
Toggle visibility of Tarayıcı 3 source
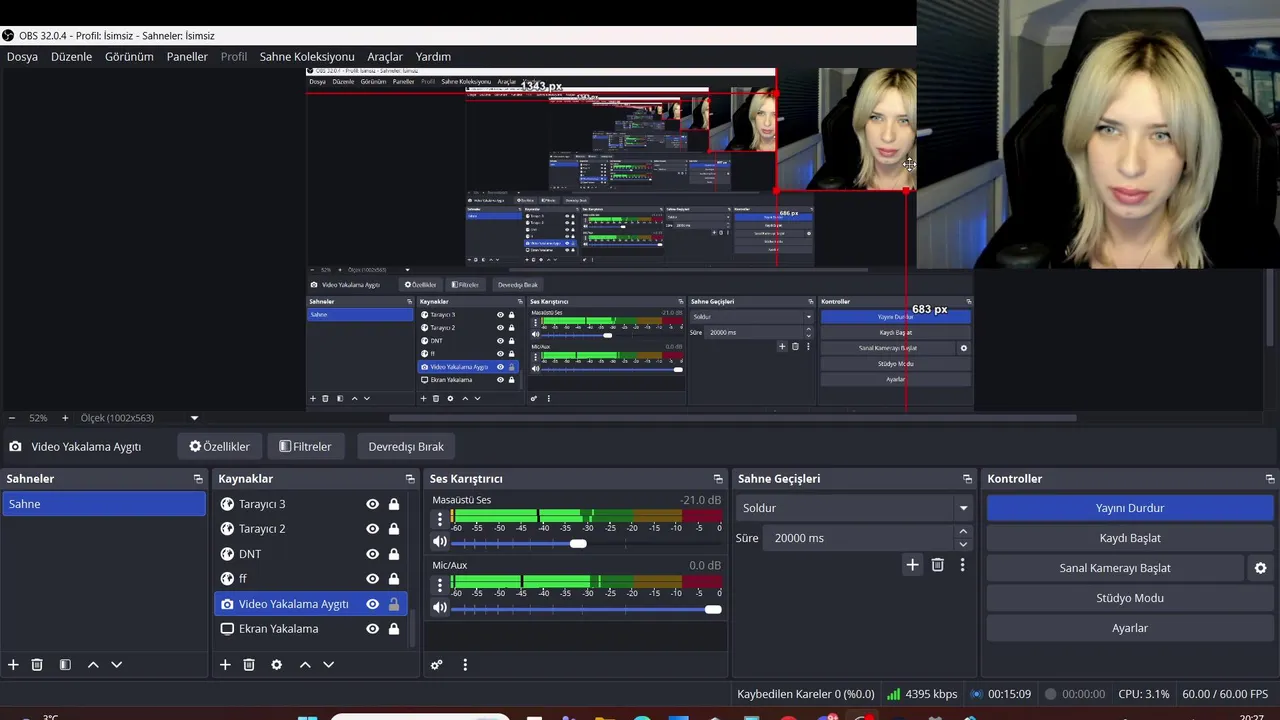[372, 504]
